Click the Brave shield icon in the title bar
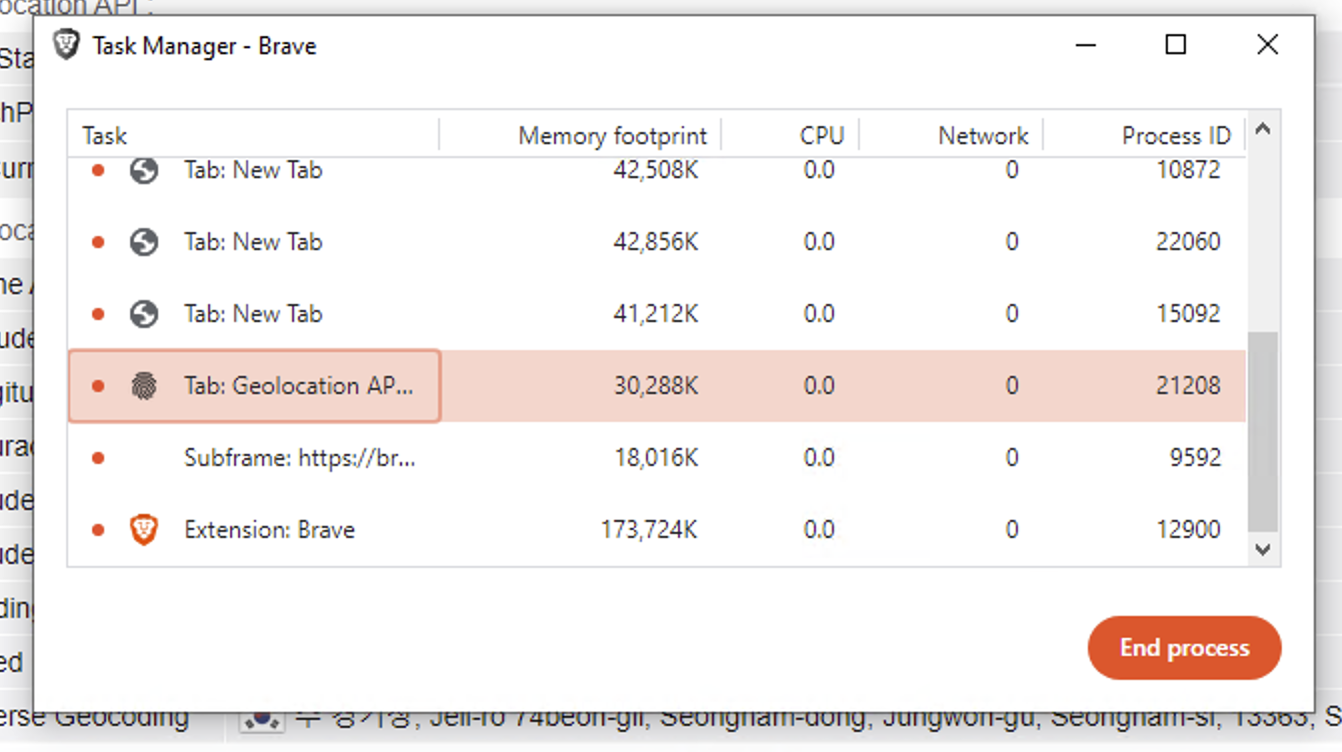This screenshot has height=752, width=1342. [66, 45]
